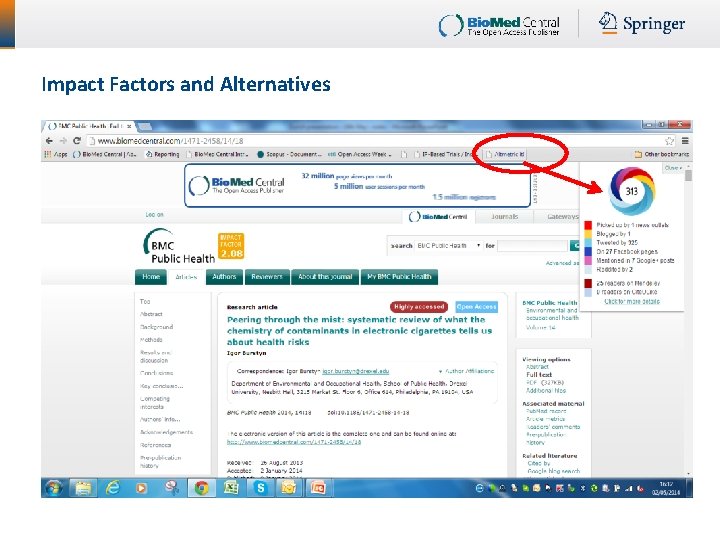The width and height of the screenshot is (720, 540).
Task: Click the BioMed Central banner advertisement
Action: coord(357,186)
